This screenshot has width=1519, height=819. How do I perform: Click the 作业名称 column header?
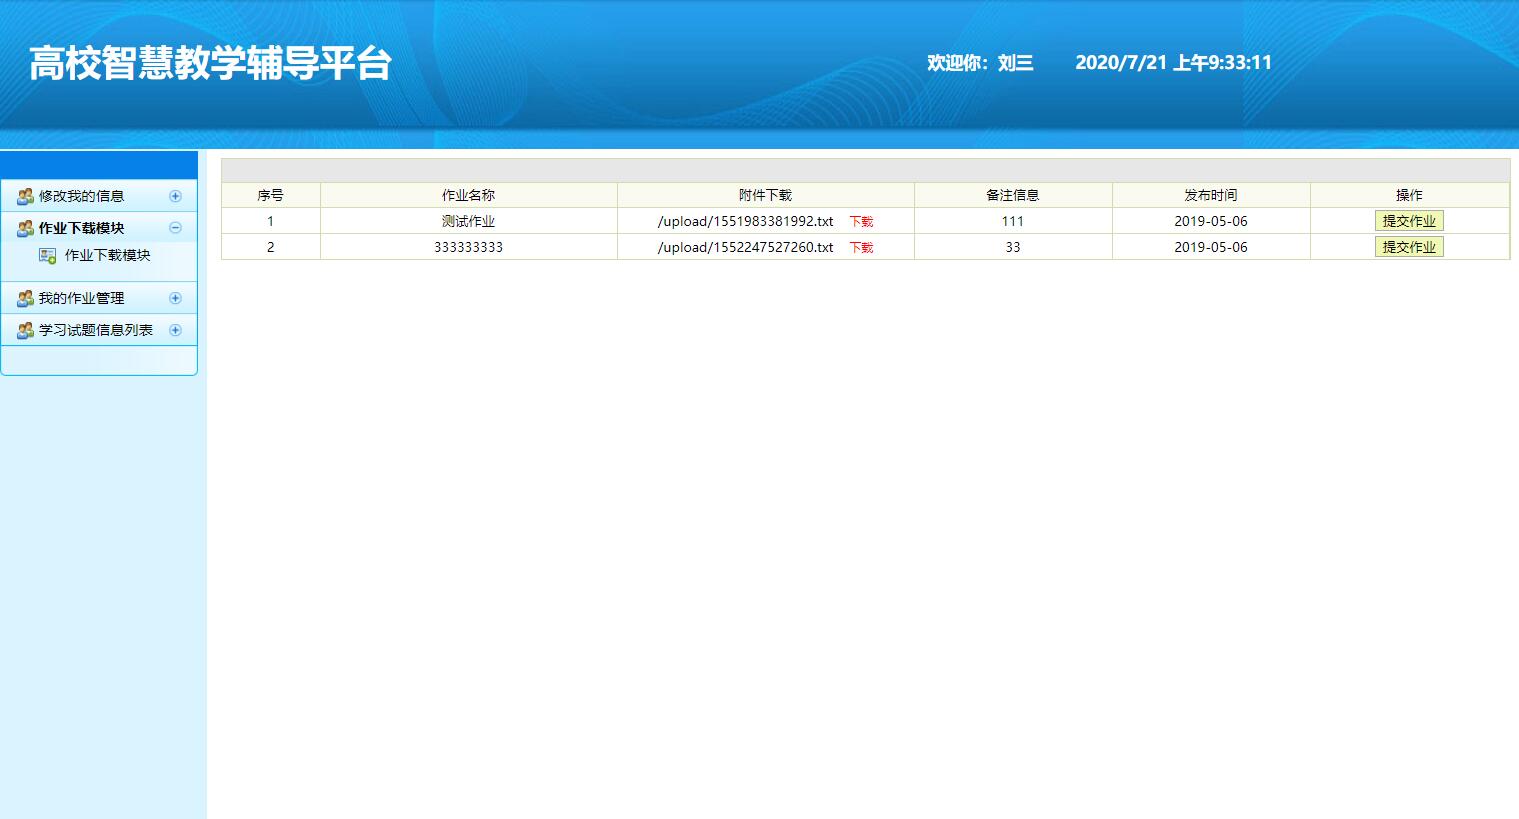click(x=467, y=195)
